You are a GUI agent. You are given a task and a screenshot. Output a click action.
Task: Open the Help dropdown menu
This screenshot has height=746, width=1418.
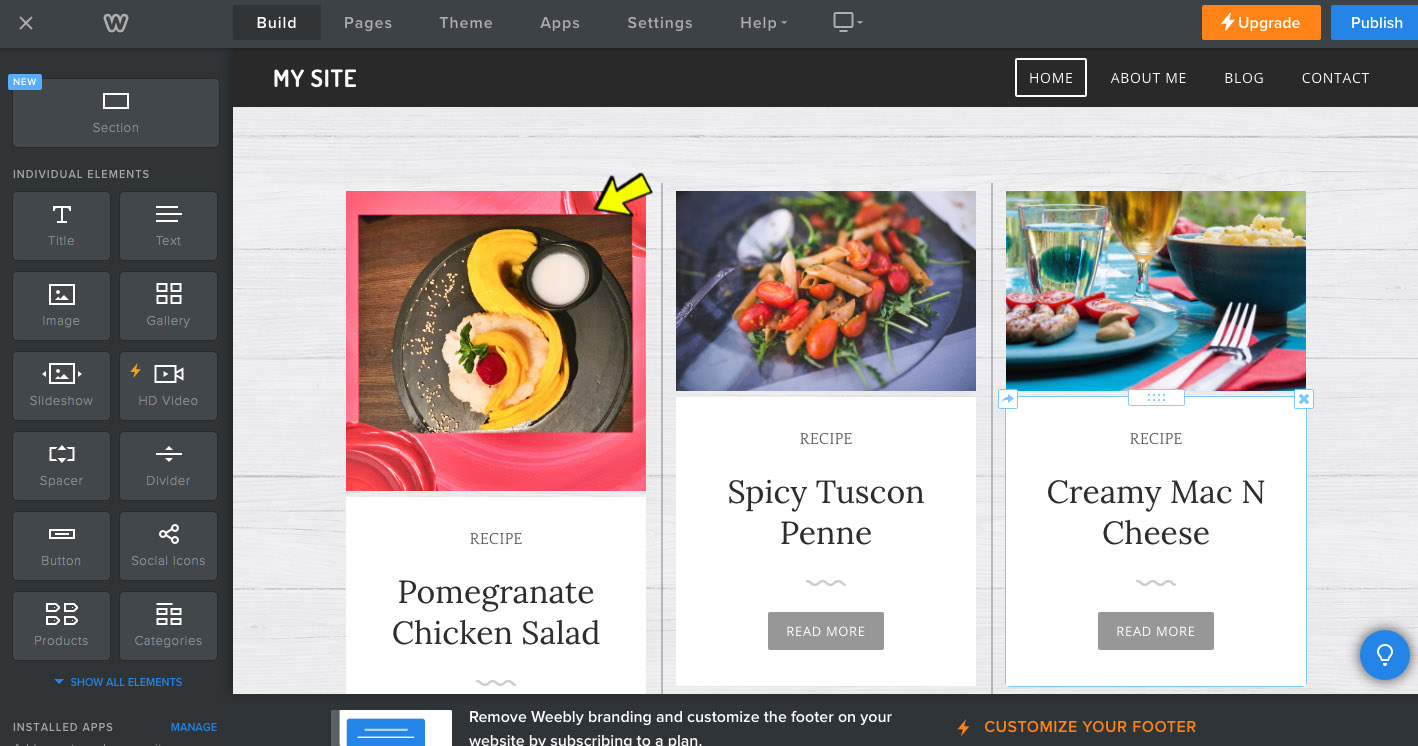763,23
